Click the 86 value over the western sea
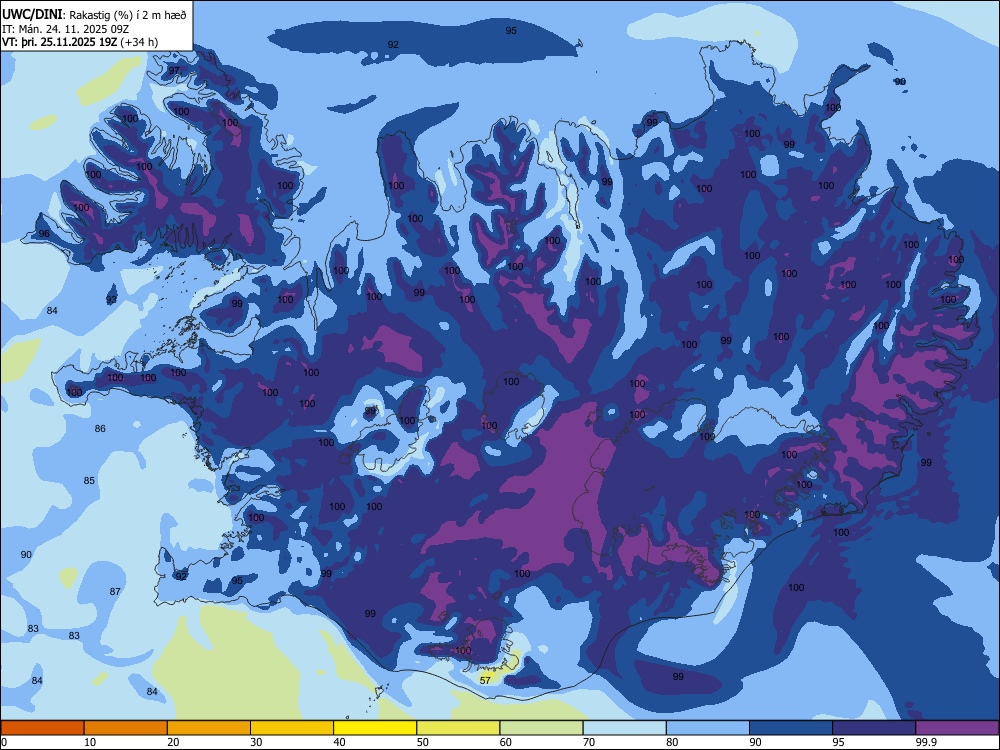 [x=100, y=429]
